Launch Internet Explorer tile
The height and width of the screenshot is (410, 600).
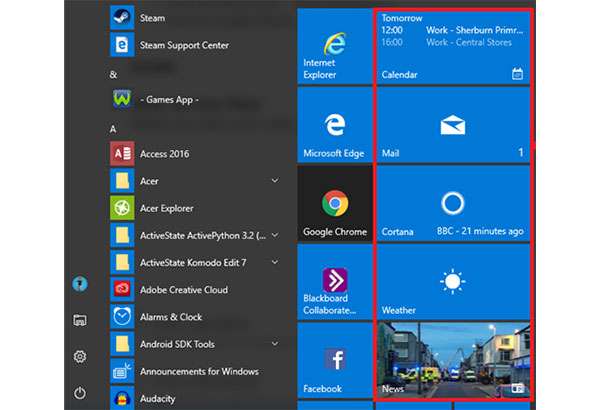click(334, 46)
